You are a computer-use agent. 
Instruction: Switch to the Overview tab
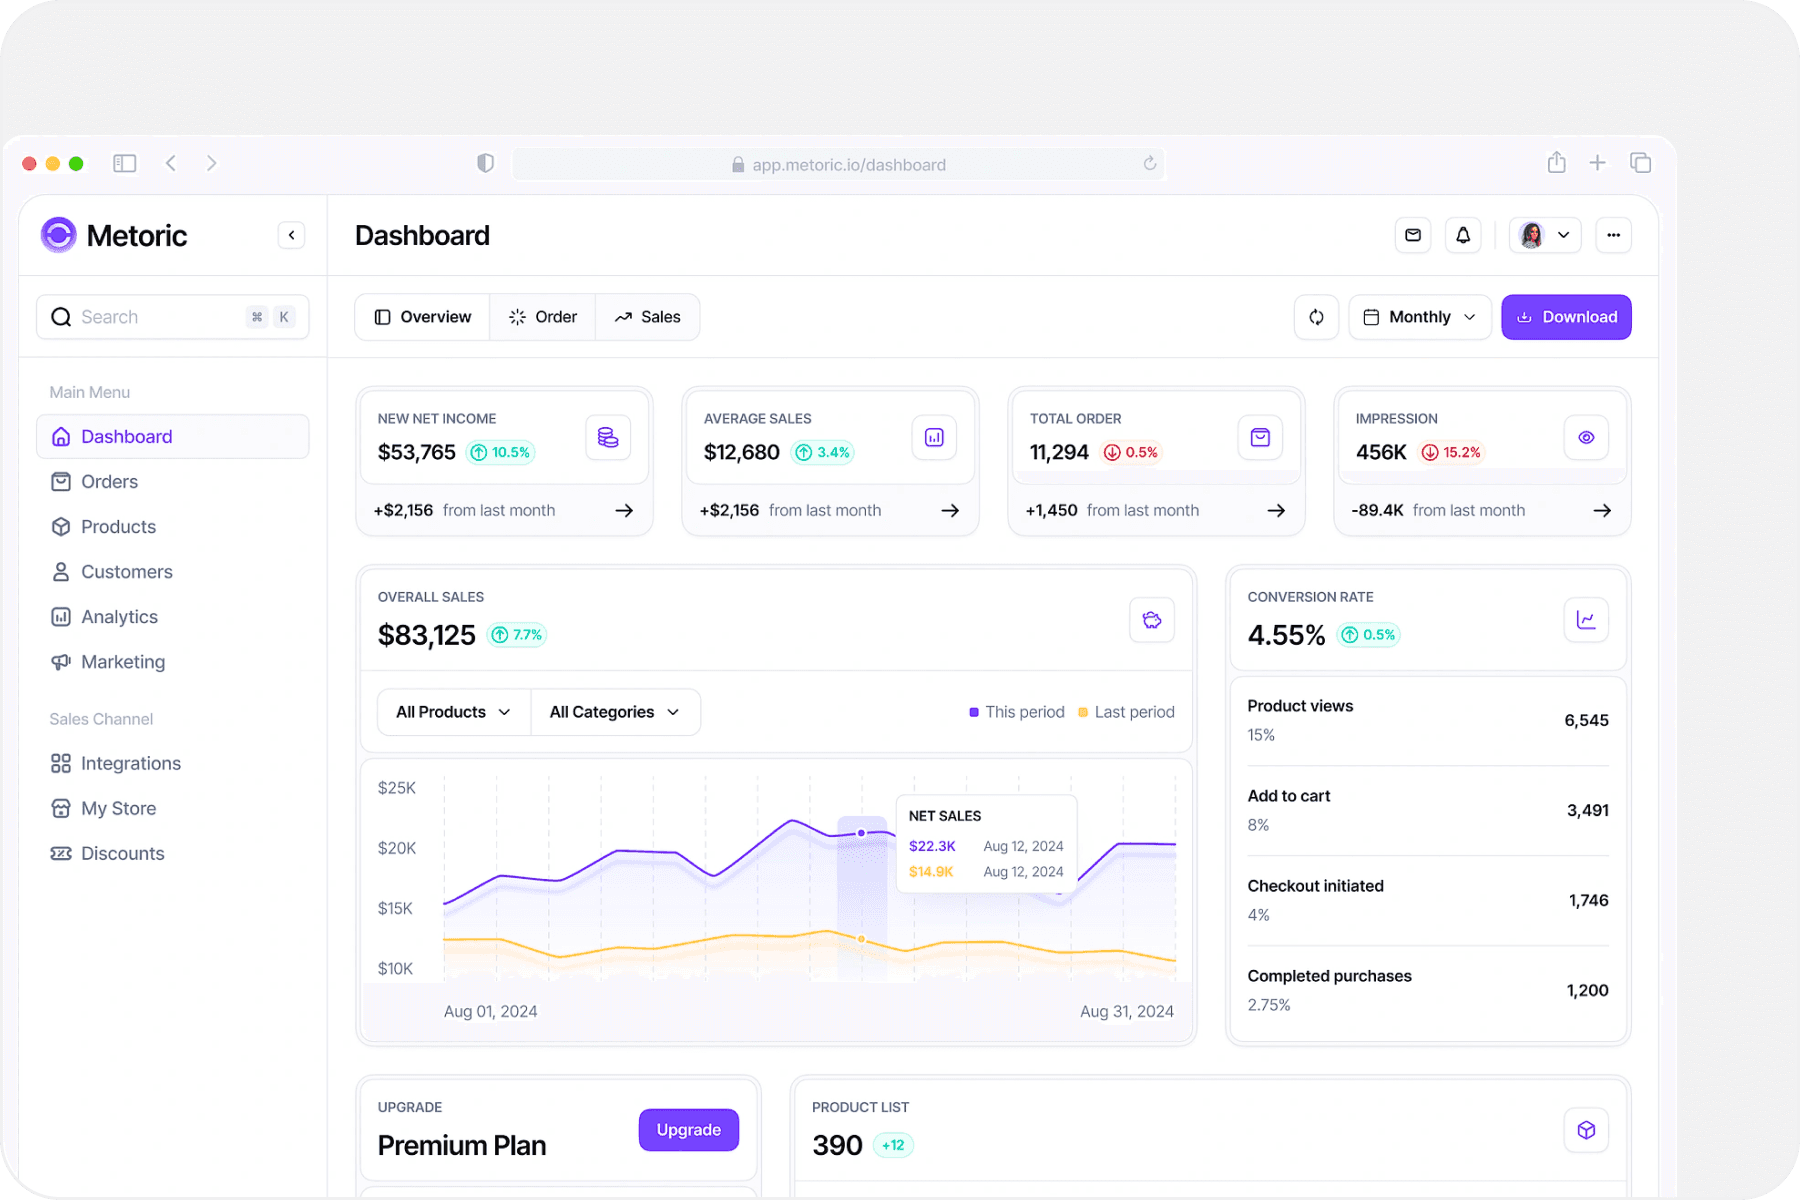[x=423, y=317]
